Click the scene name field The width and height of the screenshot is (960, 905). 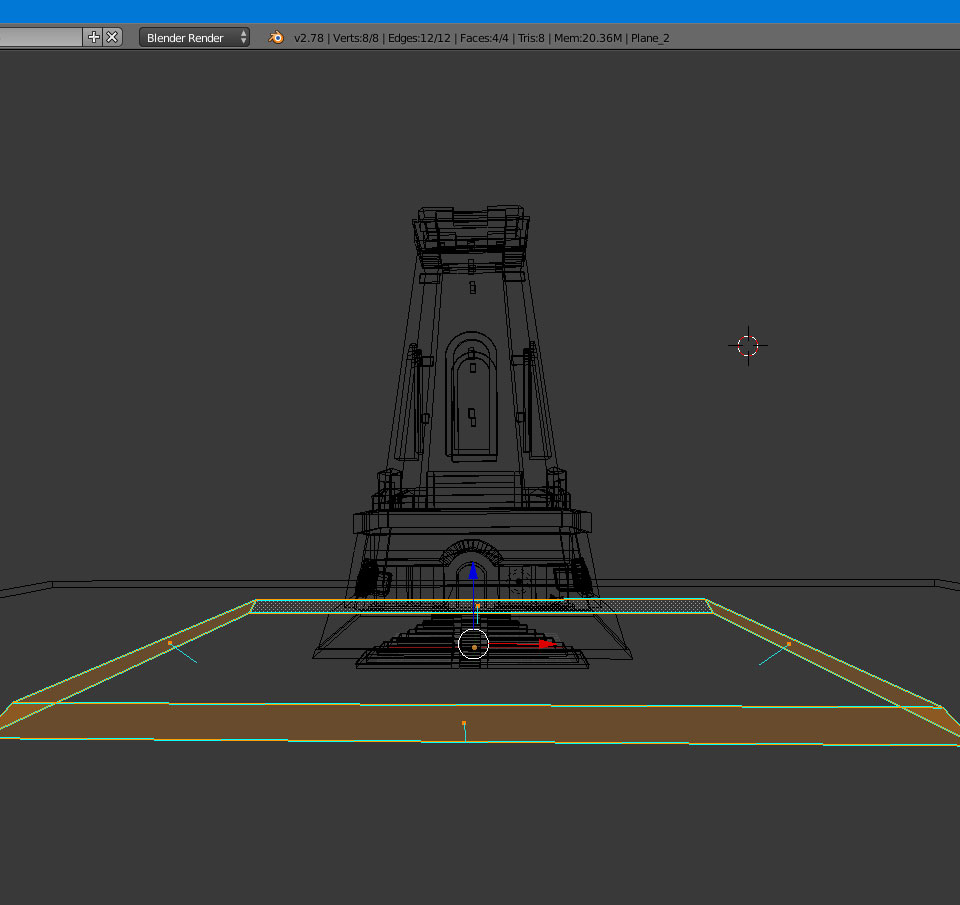pyautogui.click(x=40, y=37)
